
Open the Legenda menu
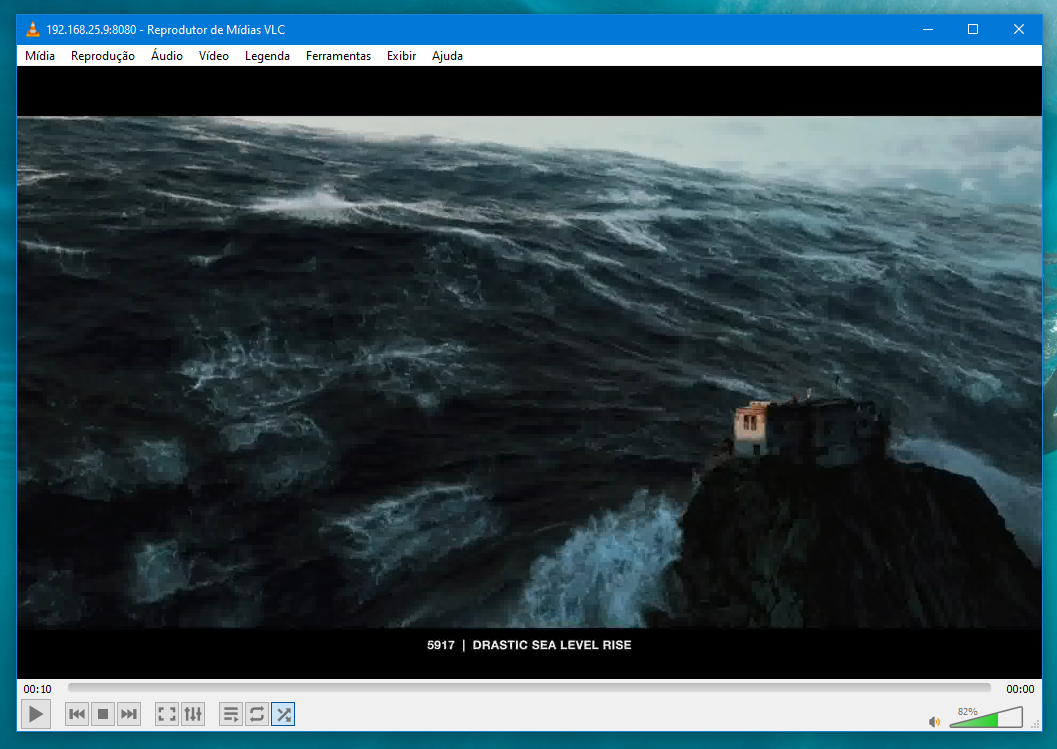pos(267,56)
